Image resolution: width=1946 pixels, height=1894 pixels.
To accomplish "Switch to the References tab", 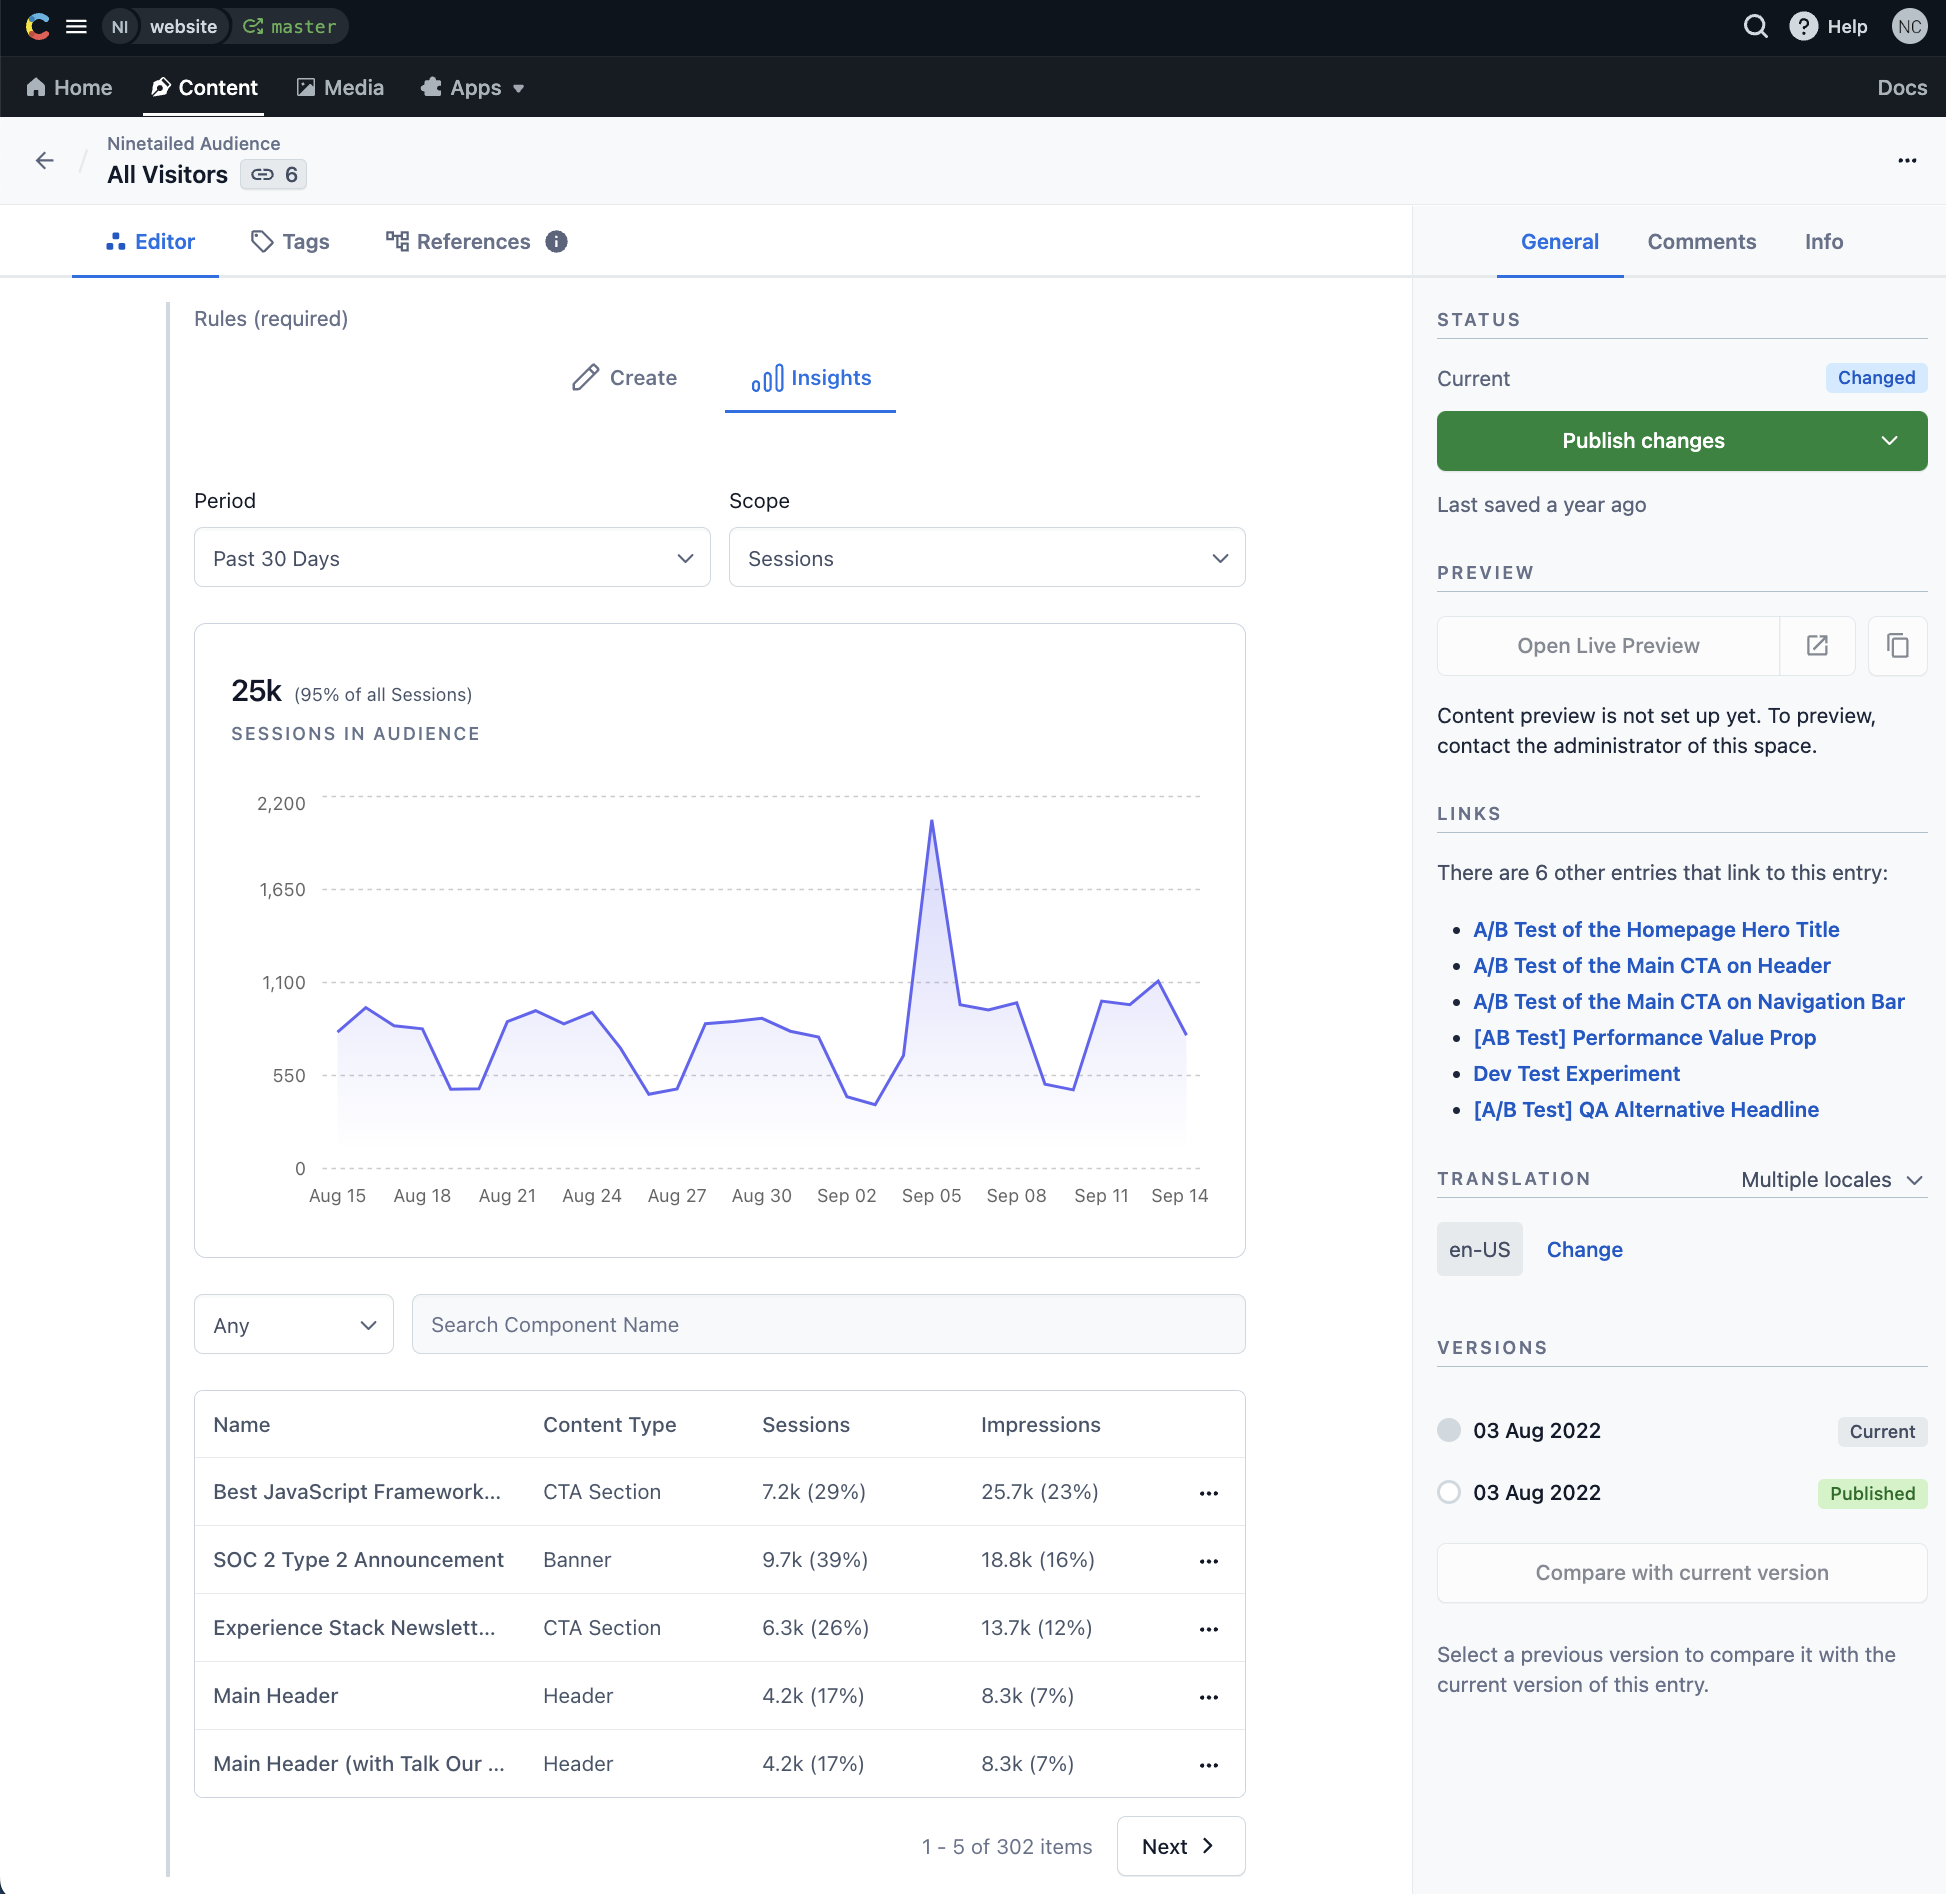I will [x=458, y=242].
